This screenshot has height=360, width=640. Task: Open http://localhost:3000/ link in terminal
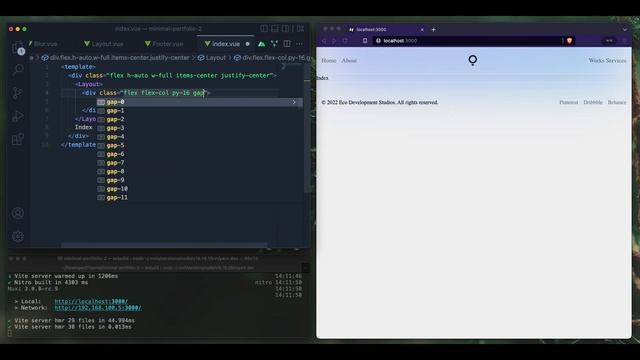[x=91, y=301]
